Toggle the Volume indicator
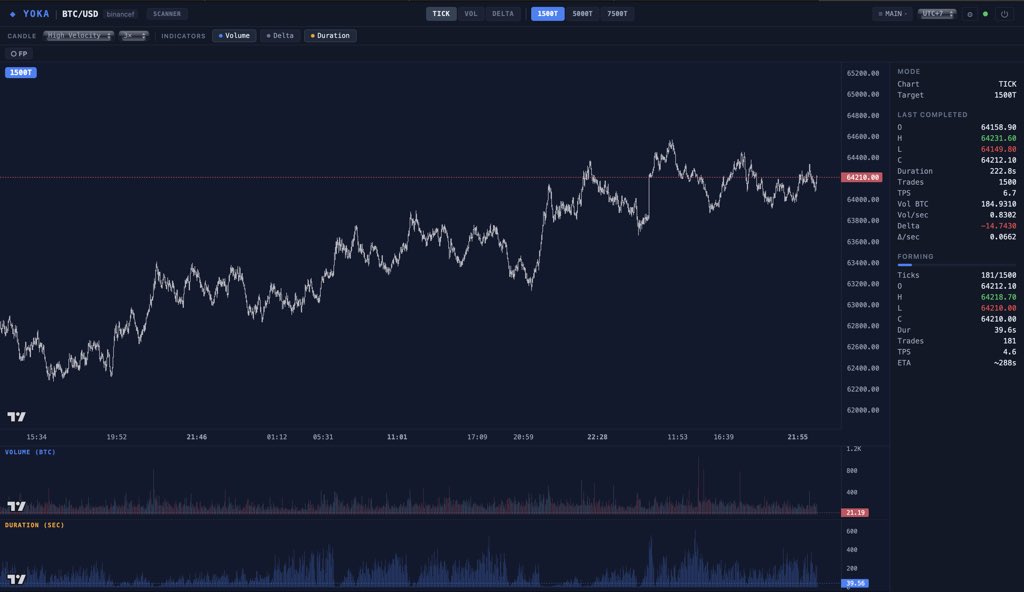 [234, 36]
